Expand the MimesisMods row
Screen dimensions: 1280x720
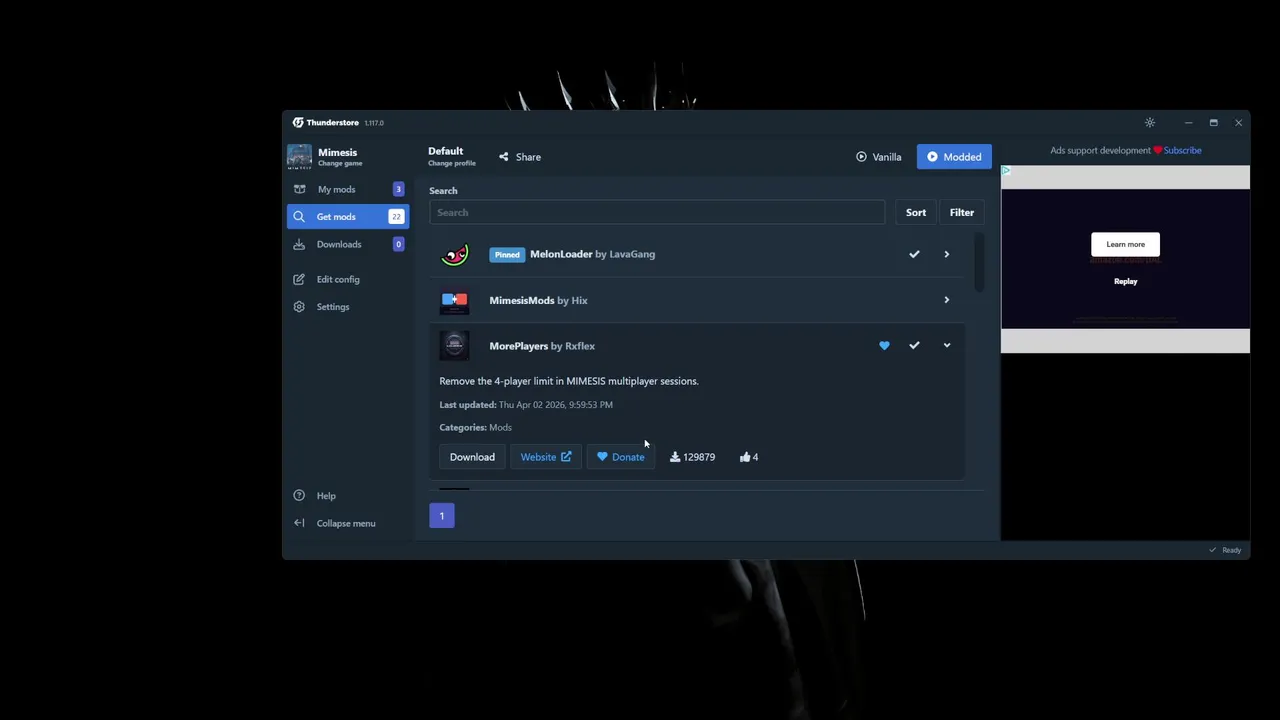(946, 300)
